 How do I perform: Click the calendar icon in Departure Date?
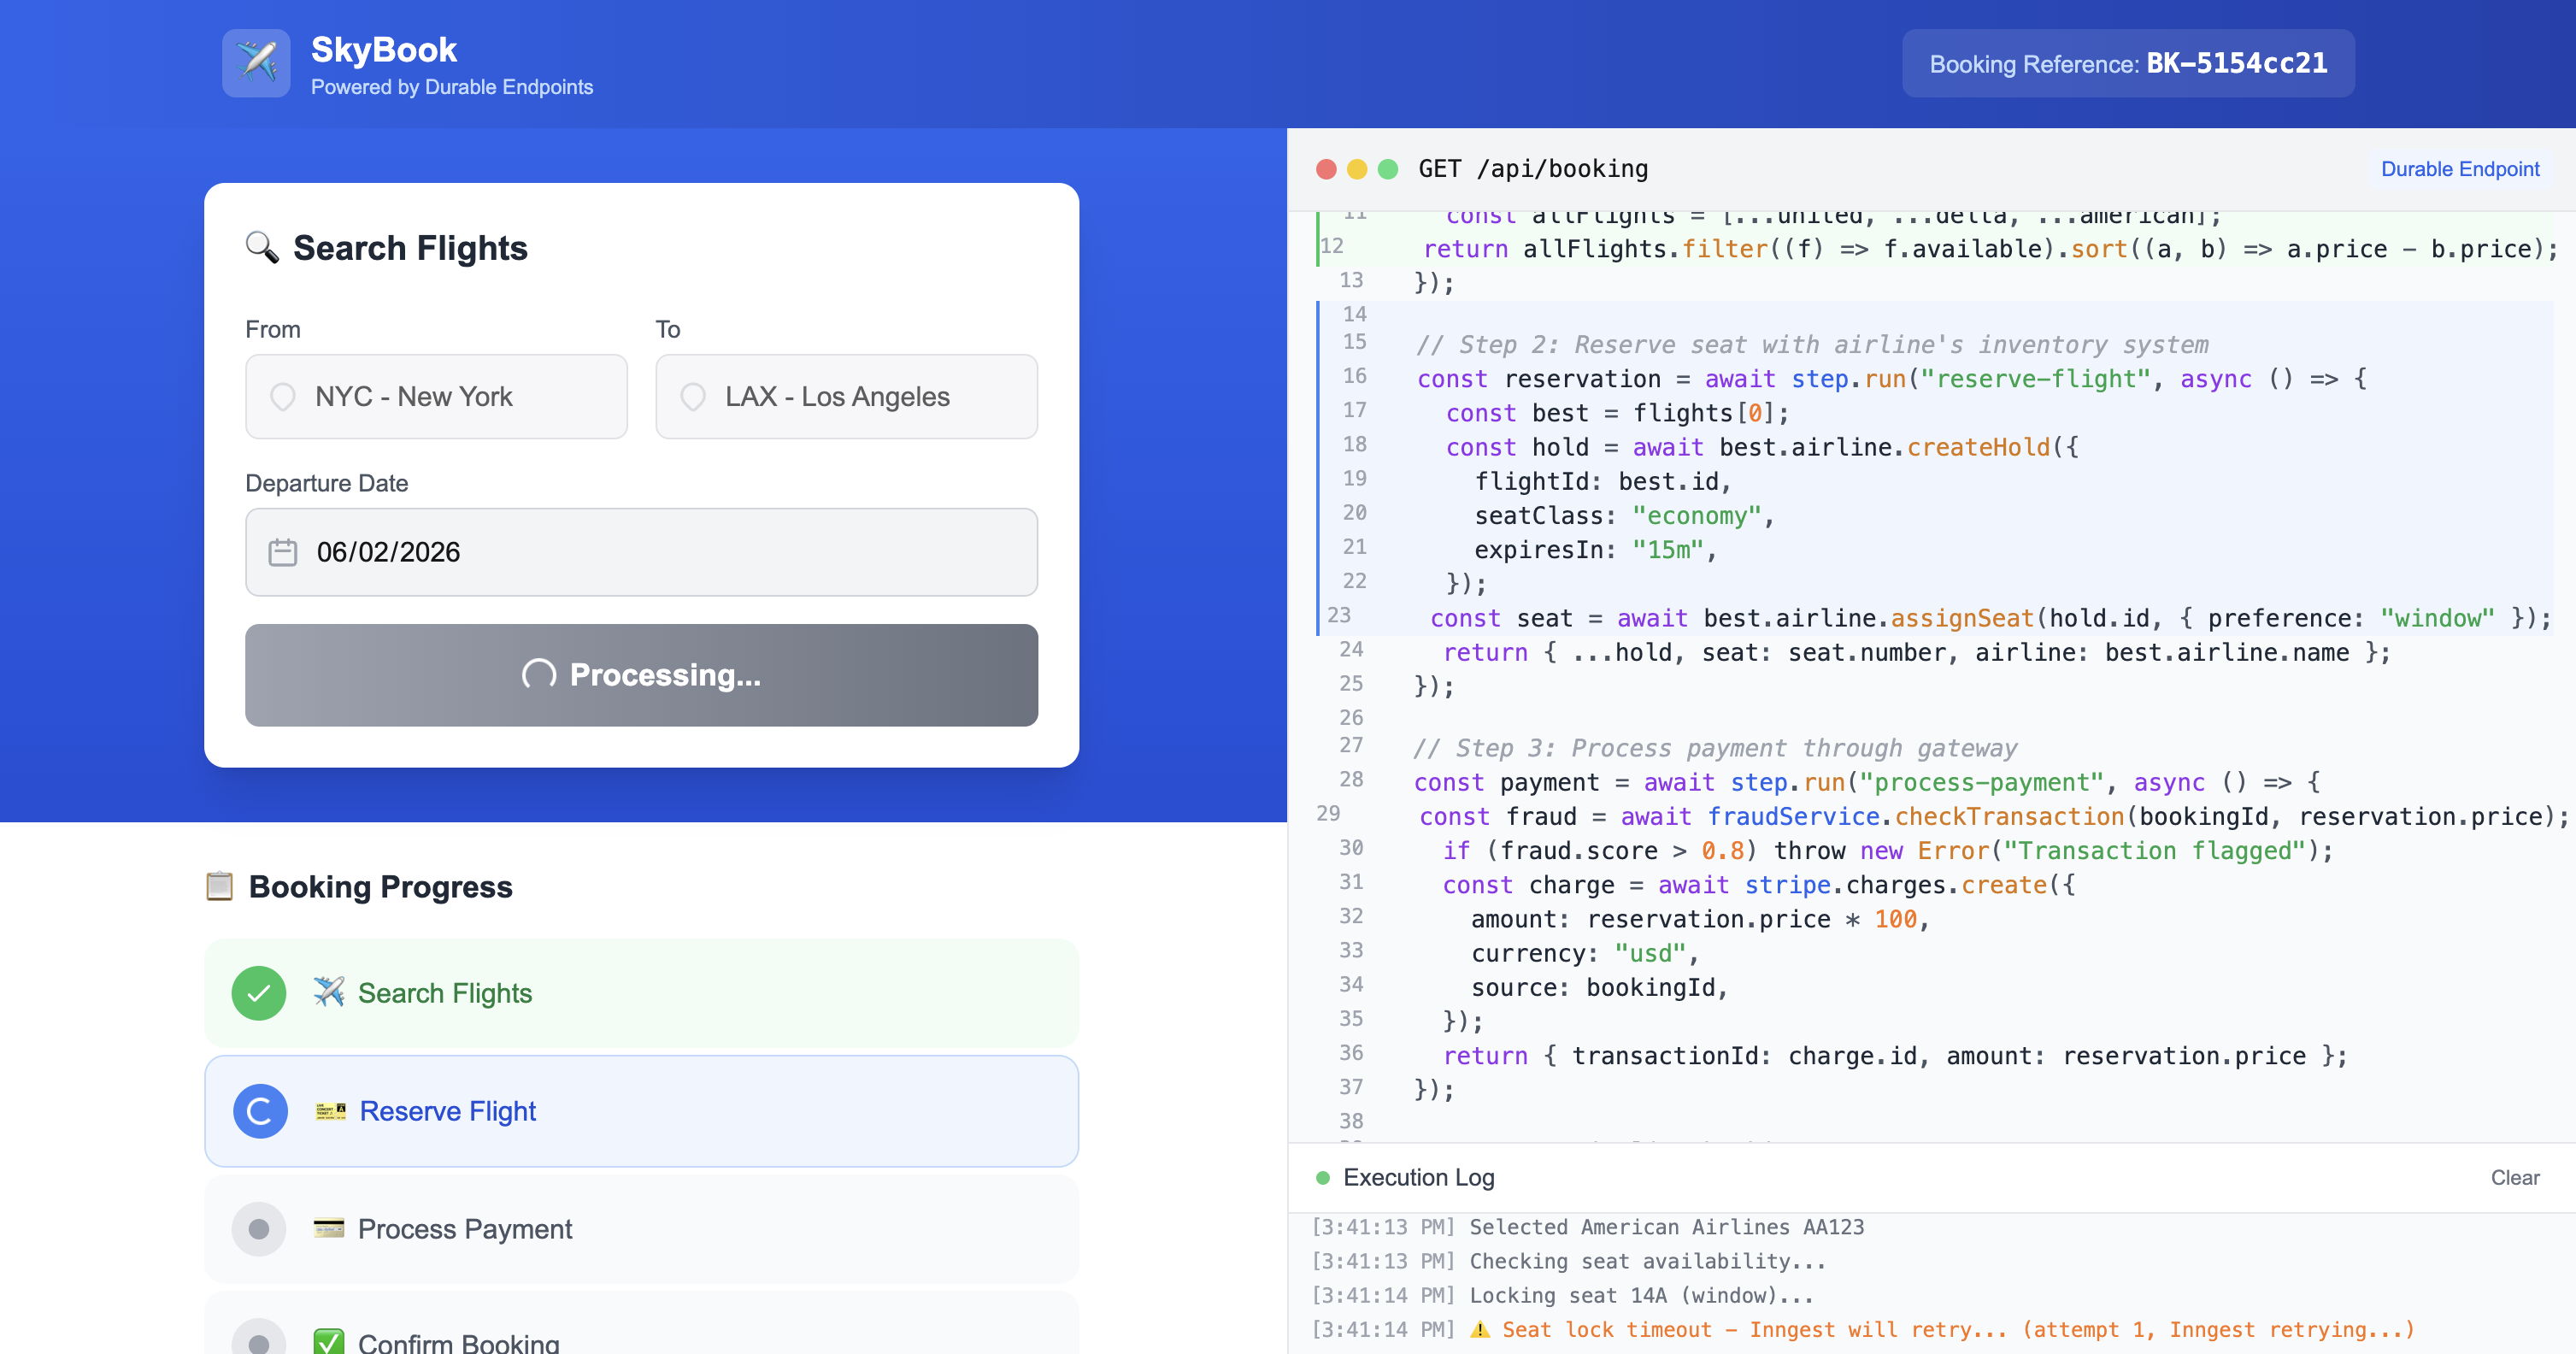(283, 552)
